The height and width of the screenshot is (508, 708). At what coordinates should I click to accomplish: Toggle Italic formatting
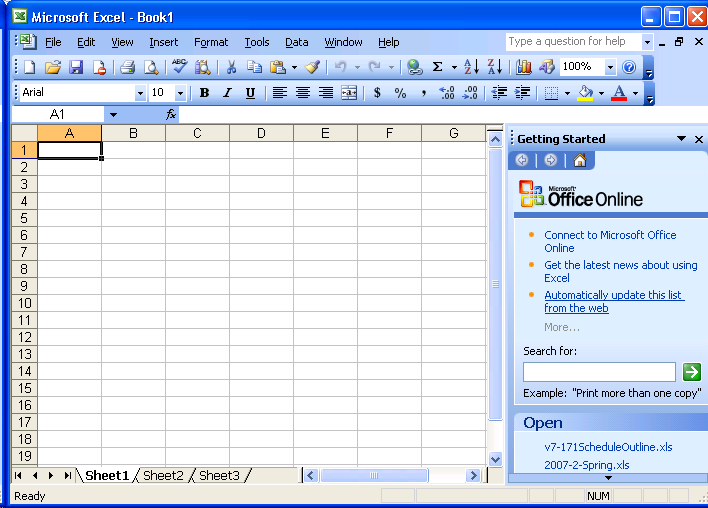point(227,93)
